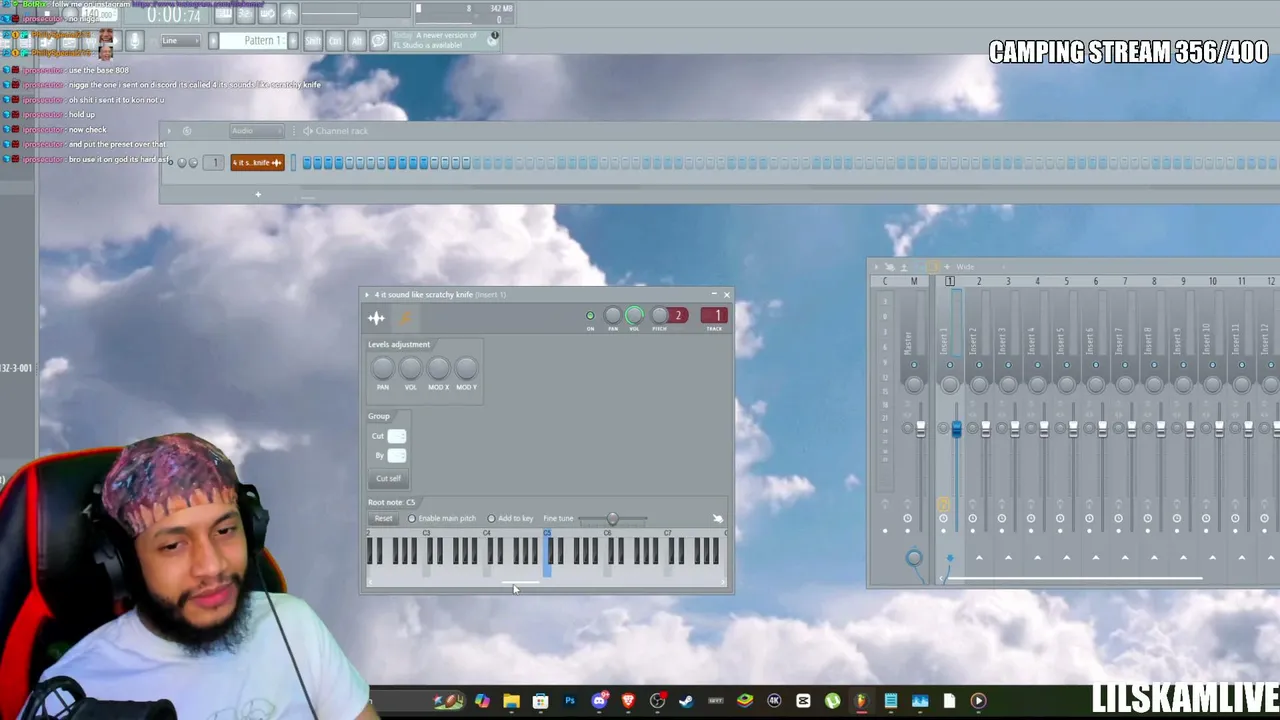The image size is (1280, 720).
Task: Click the speech bubble icon beside Alt
Action: pos(379,41)
